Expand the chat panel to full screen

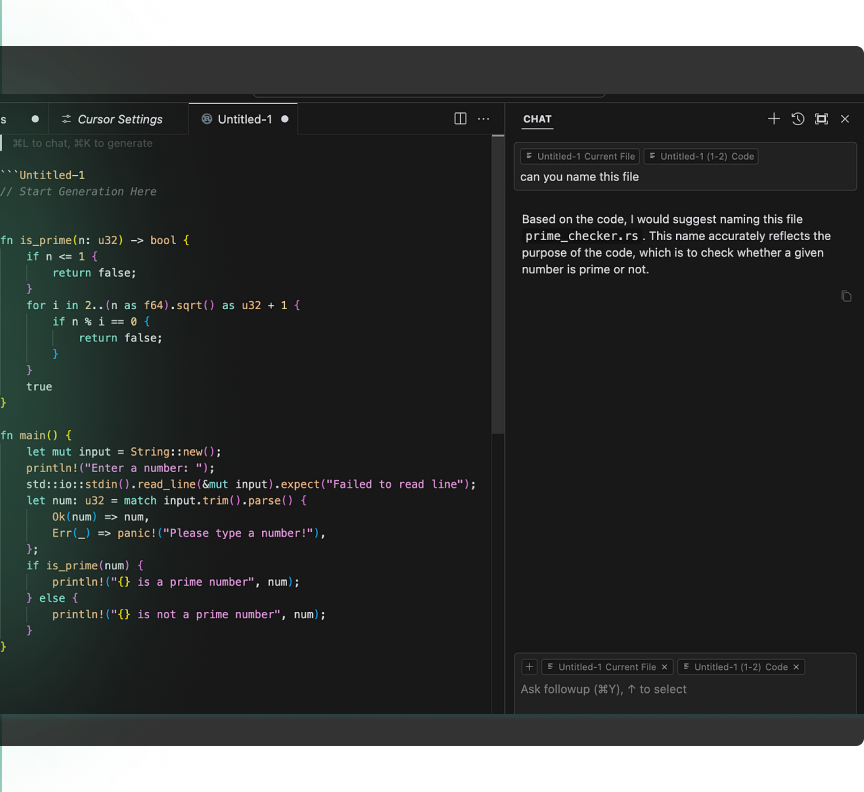tap(821, 119)
